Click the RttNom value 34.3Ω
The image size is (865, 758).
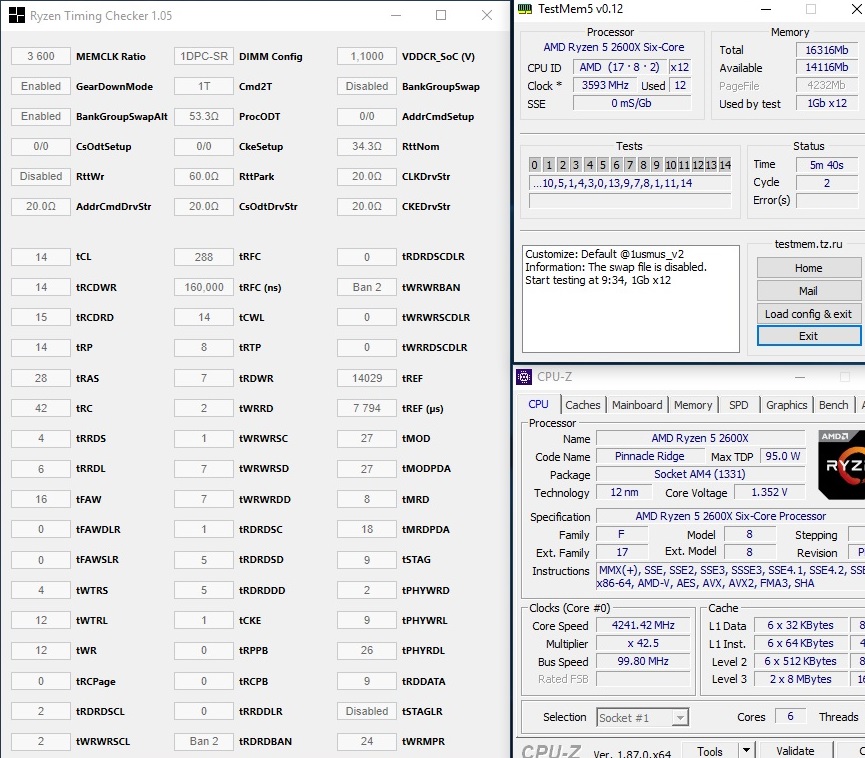pyautogui.click(x=367, y=147)
